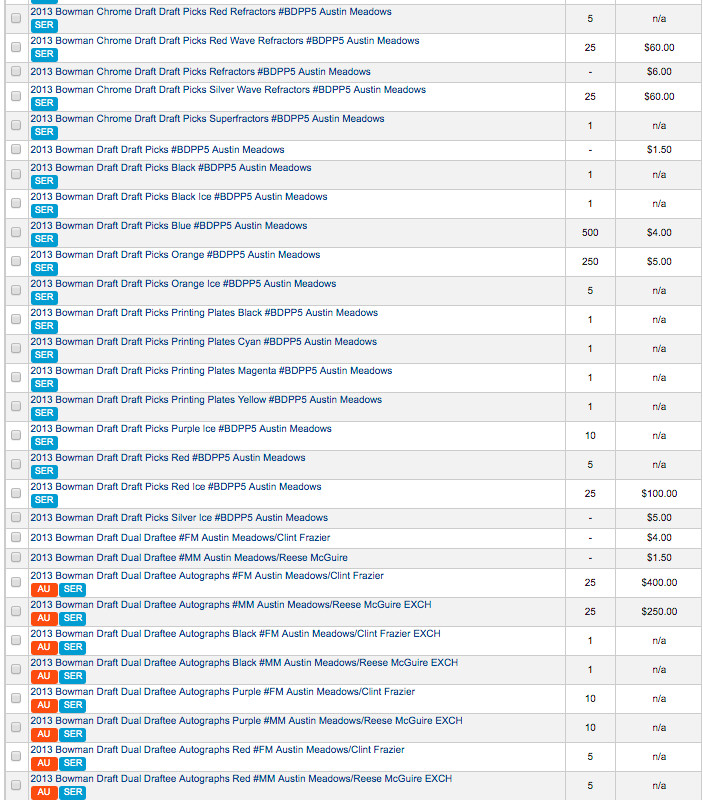
Task: Select the Draft Picks Blue row checkbox
Action: pos(16,232)
